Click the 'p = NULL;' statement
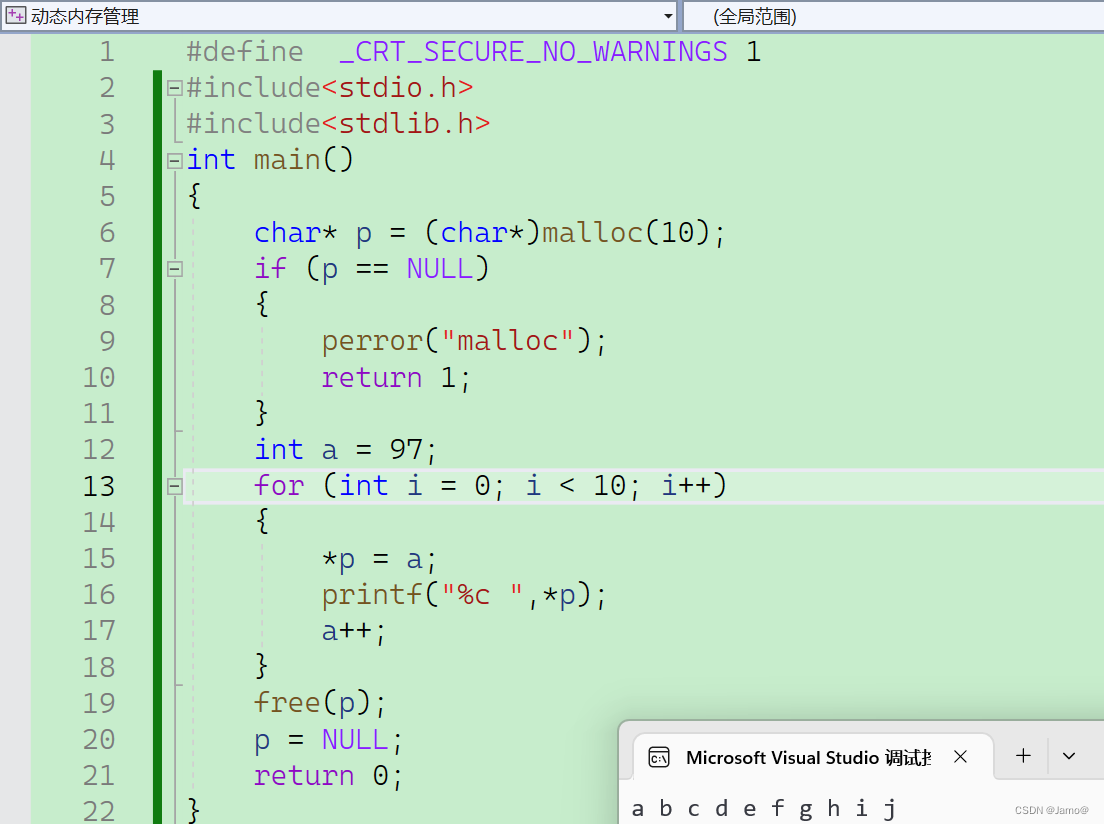Viewport: 1104px width, 824px height. tap(328, 740)
